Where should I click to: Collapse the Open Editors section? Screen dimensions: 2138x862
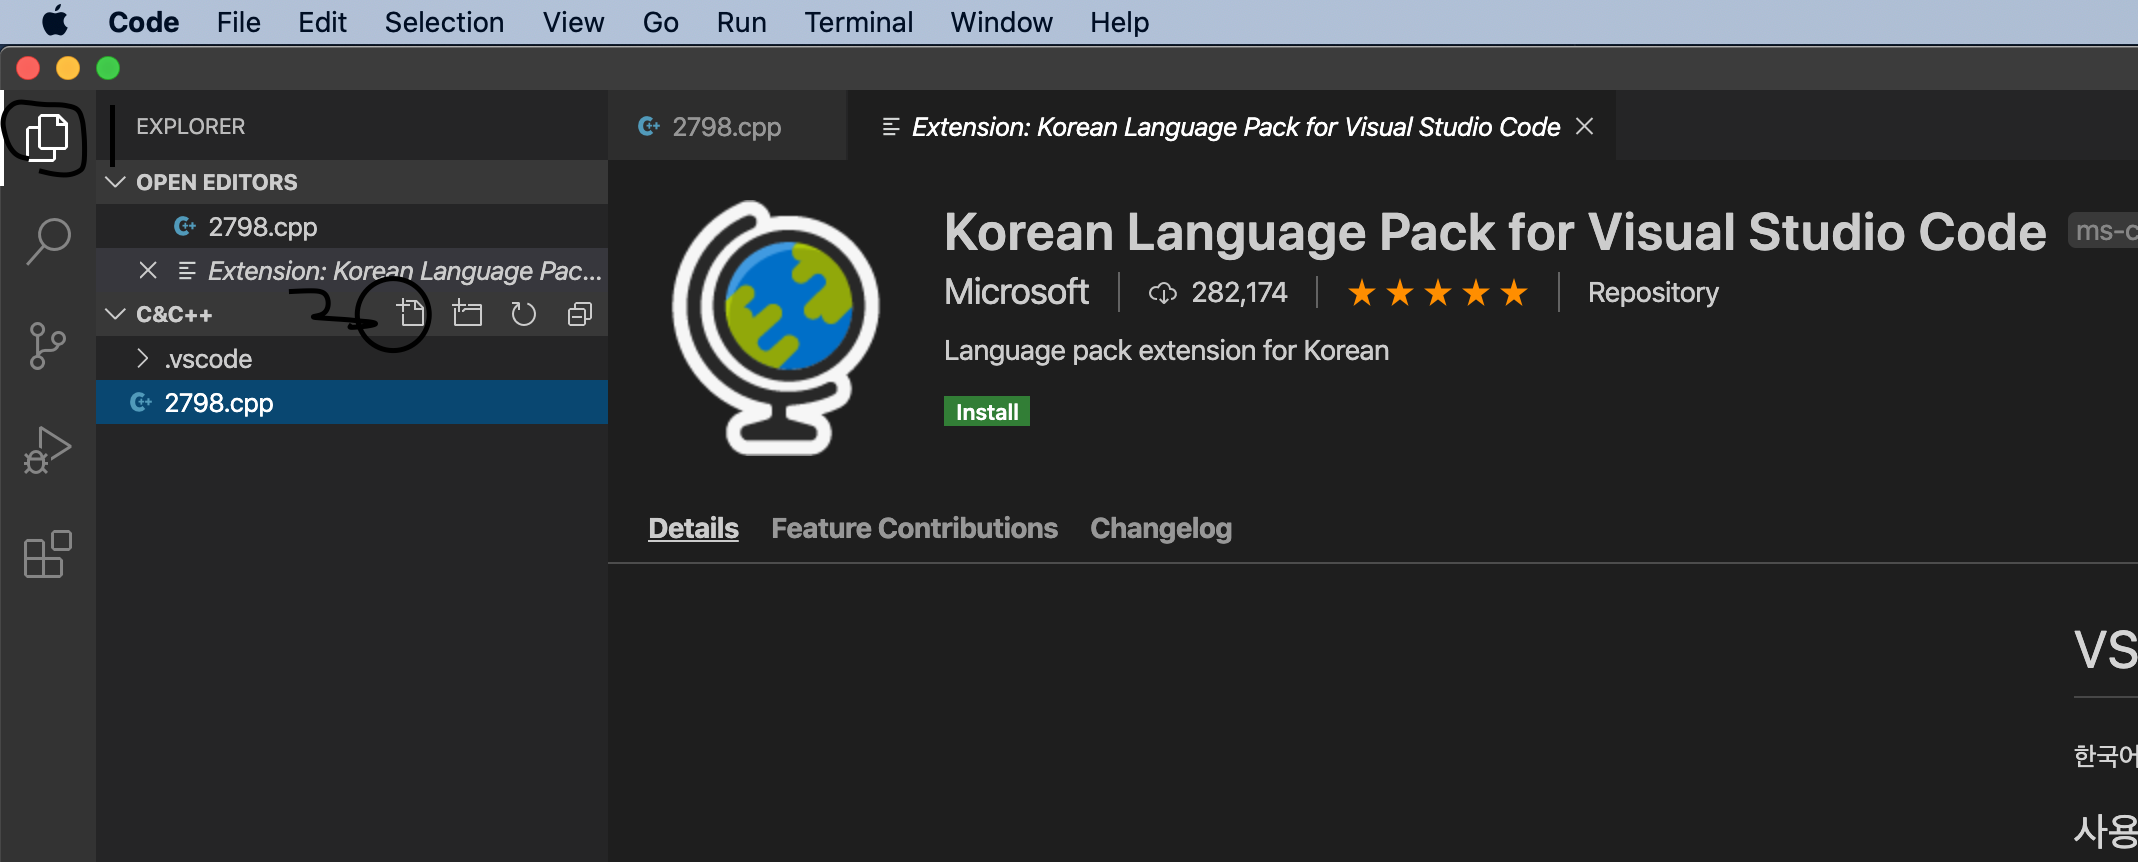tap(115, 182)
